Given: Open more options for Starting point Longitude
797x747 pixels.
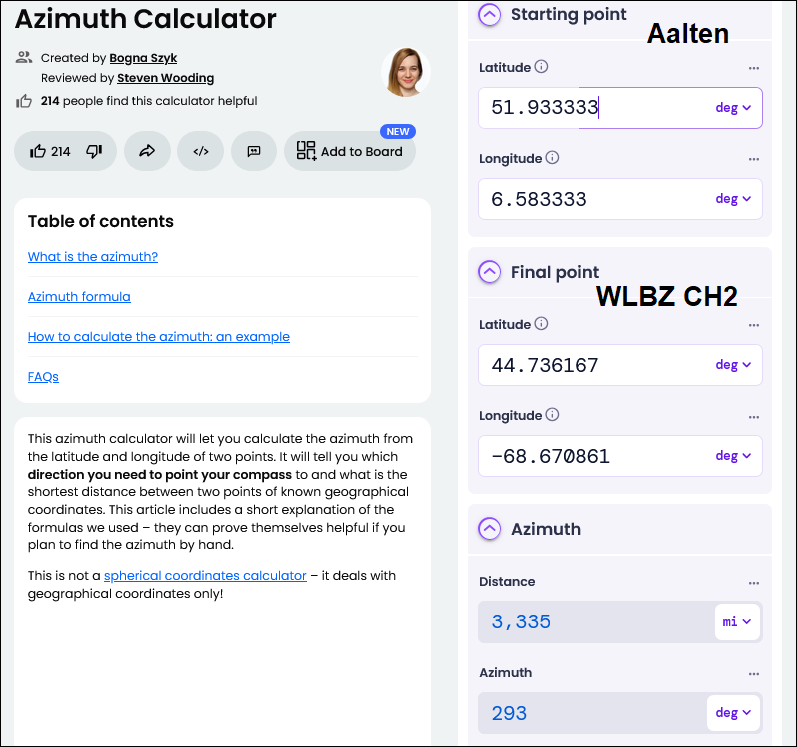Looking at the screenshot, I should 754,159.
